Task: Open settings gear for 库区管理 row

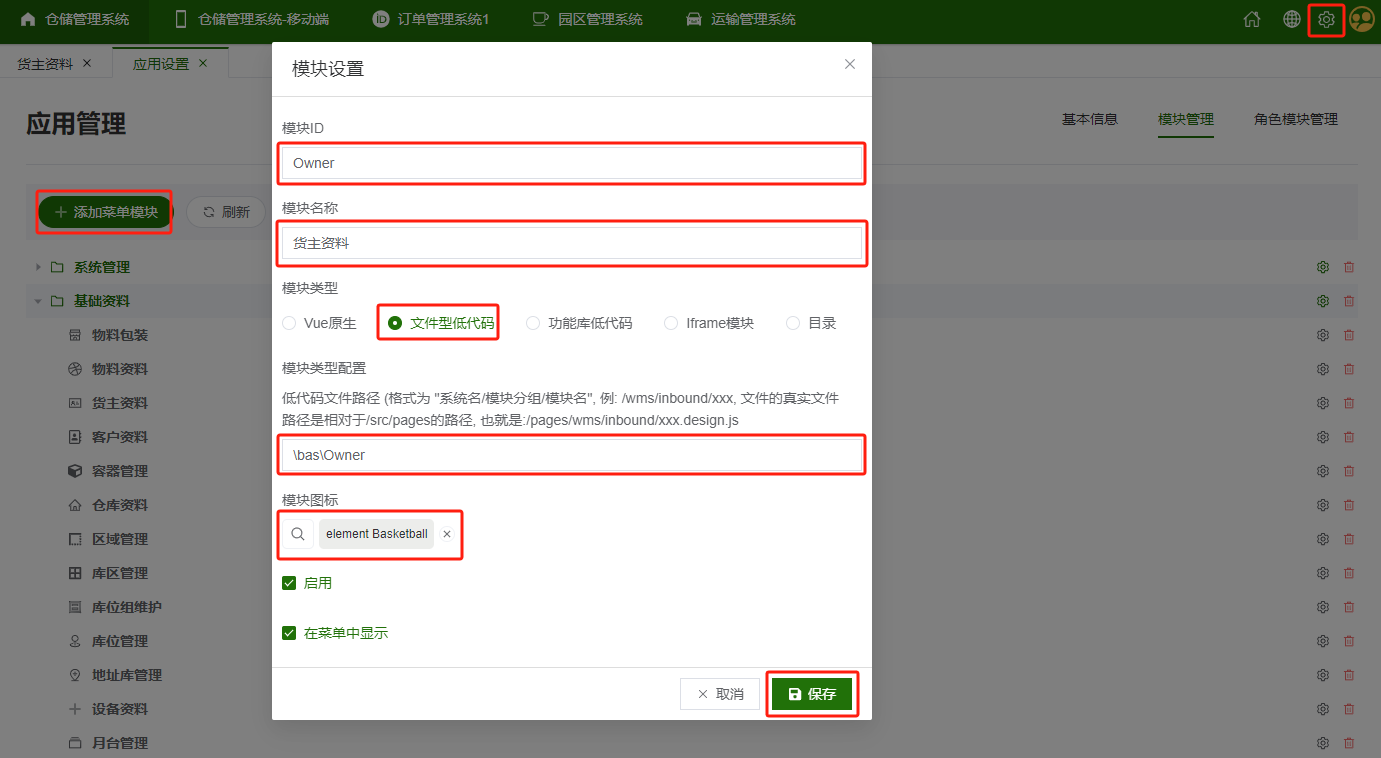Action: 1323,573
